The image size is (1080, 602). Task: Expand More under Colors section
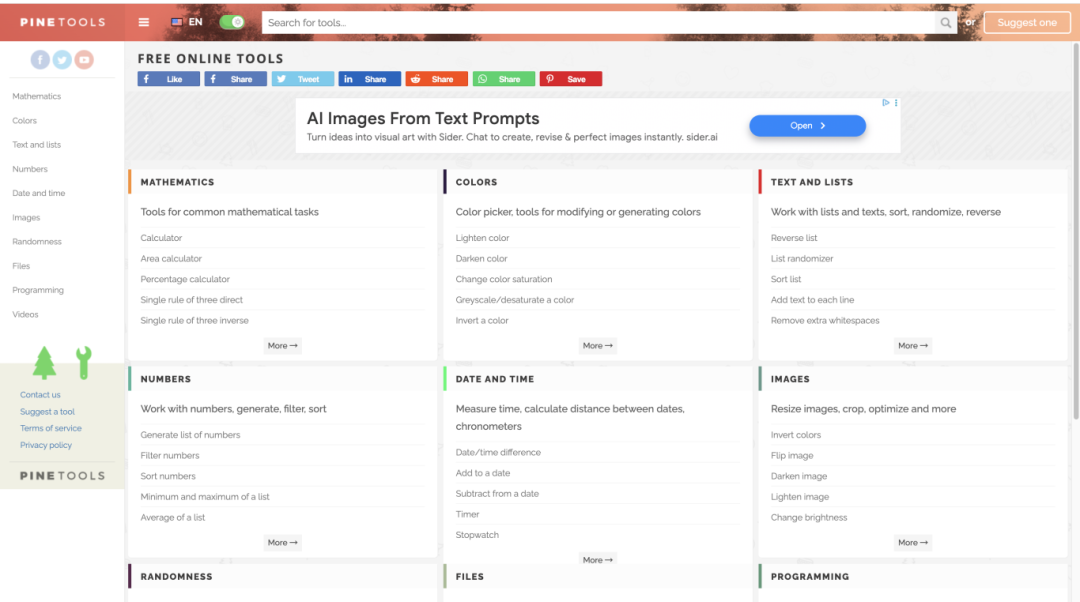coord(597,346)
